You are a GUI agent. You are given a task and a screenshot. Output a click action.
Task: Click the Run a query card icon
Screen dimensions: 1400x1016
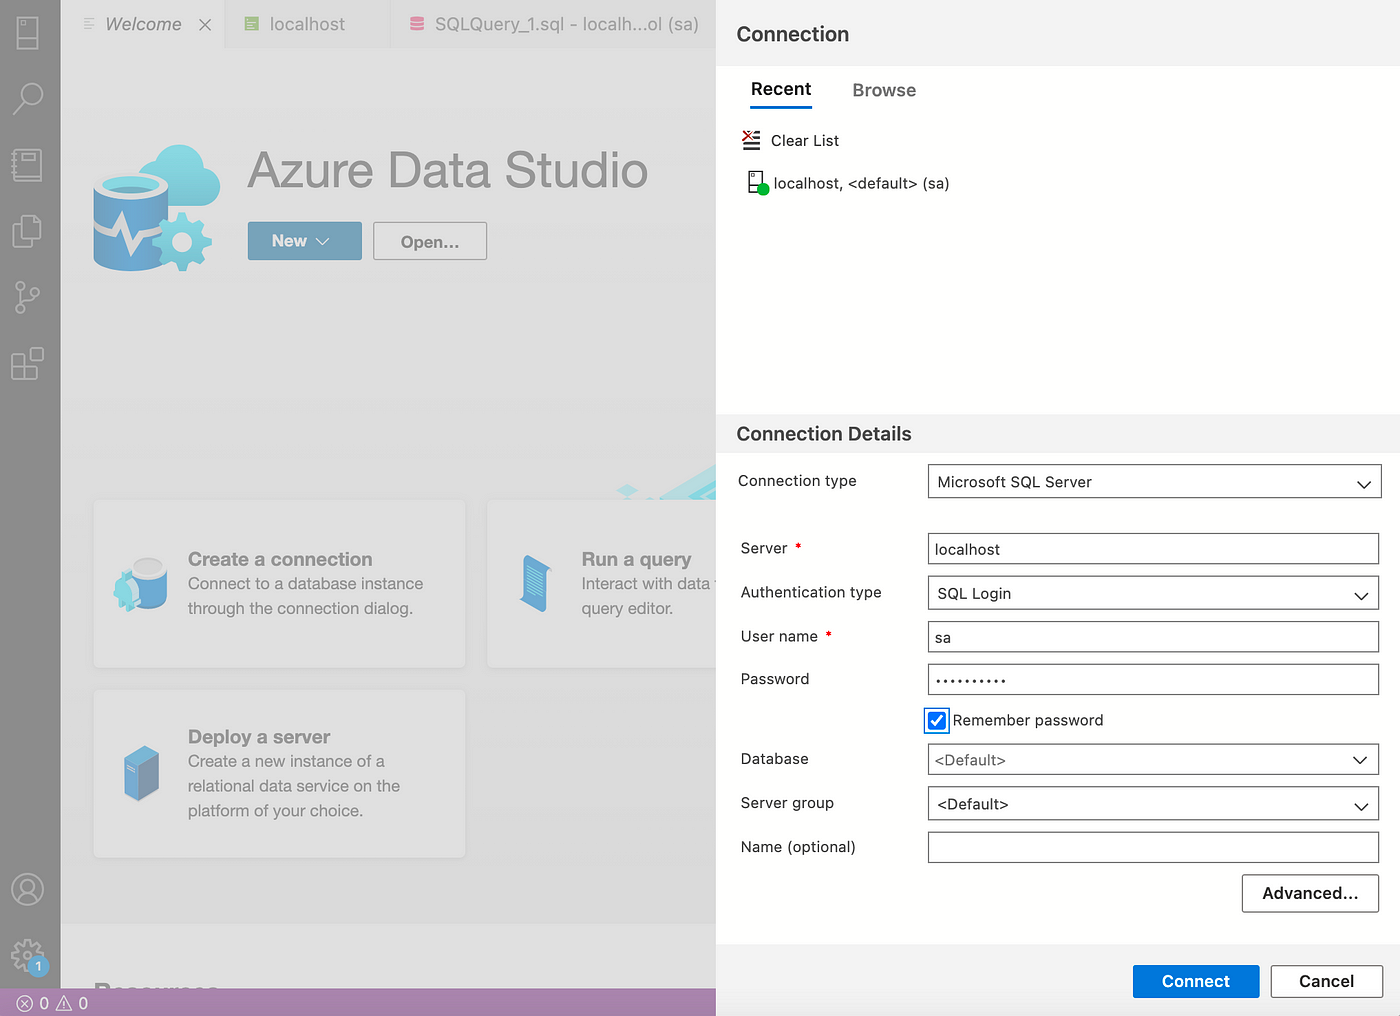(536, 583)
